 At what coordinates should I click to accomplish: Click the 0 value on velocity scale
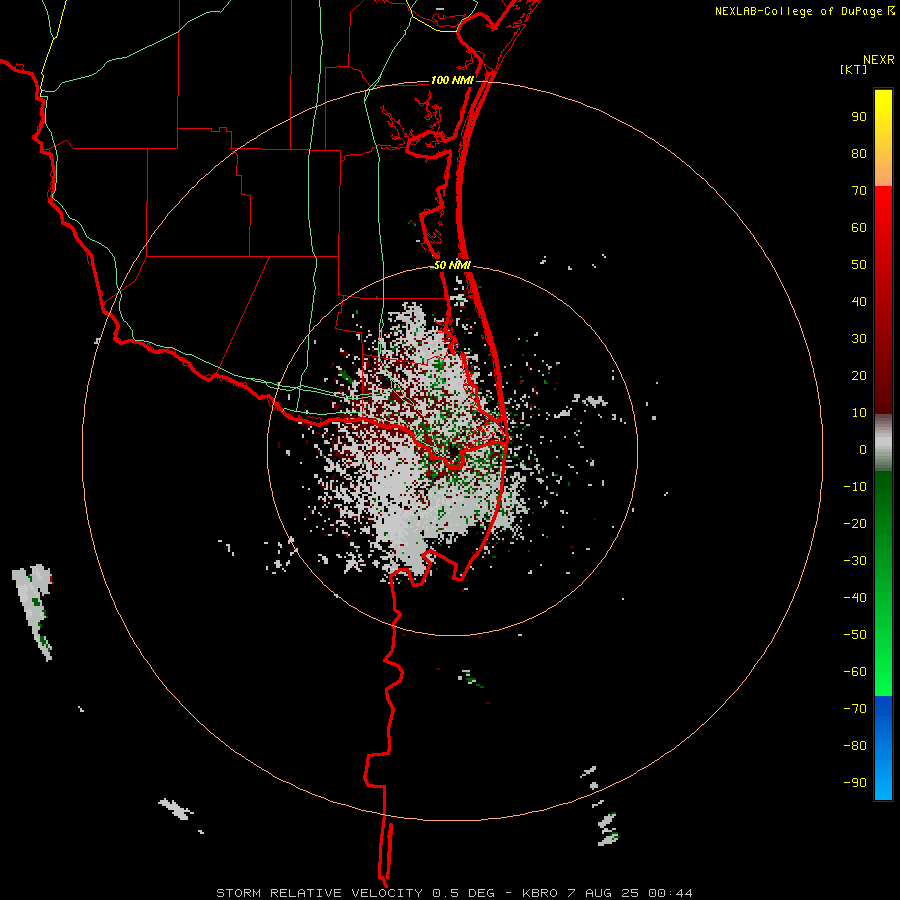[x=863, y=449]
